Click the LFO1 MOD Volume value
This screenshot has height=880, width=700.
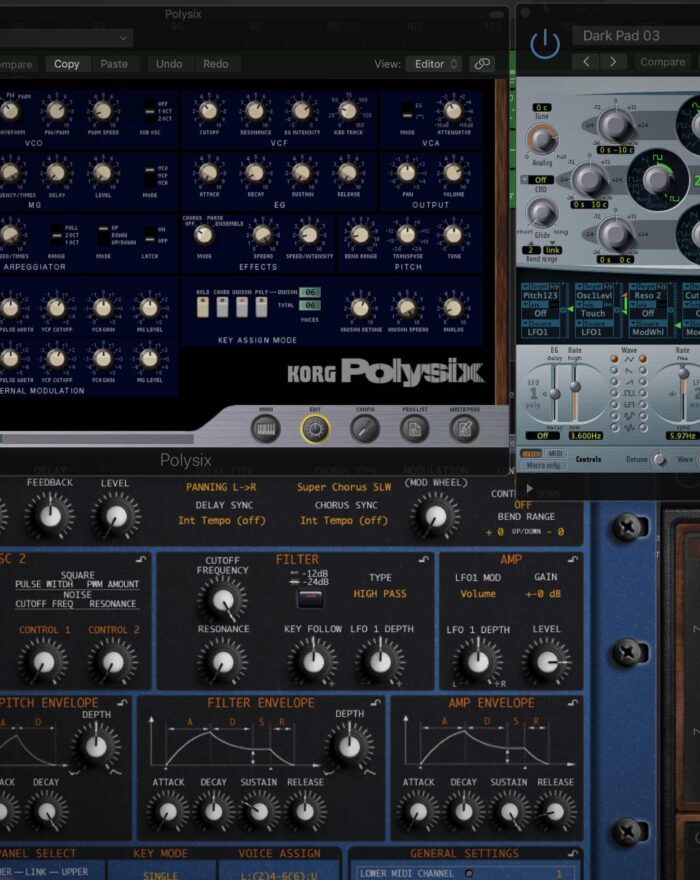[x=478, y=594]
